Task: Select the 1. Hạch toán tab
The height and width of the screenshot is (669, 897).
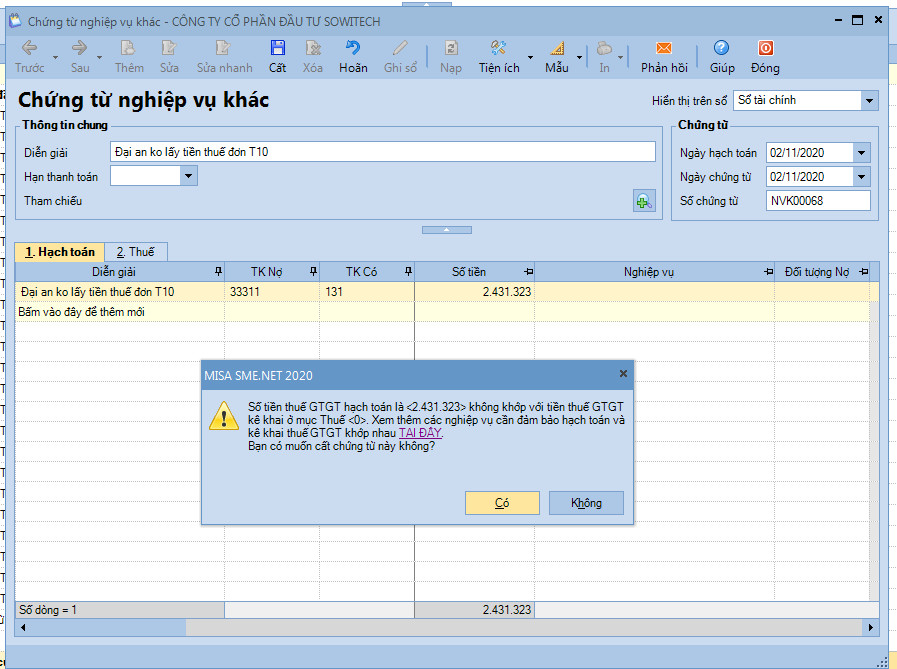Action: click(60, 252)
